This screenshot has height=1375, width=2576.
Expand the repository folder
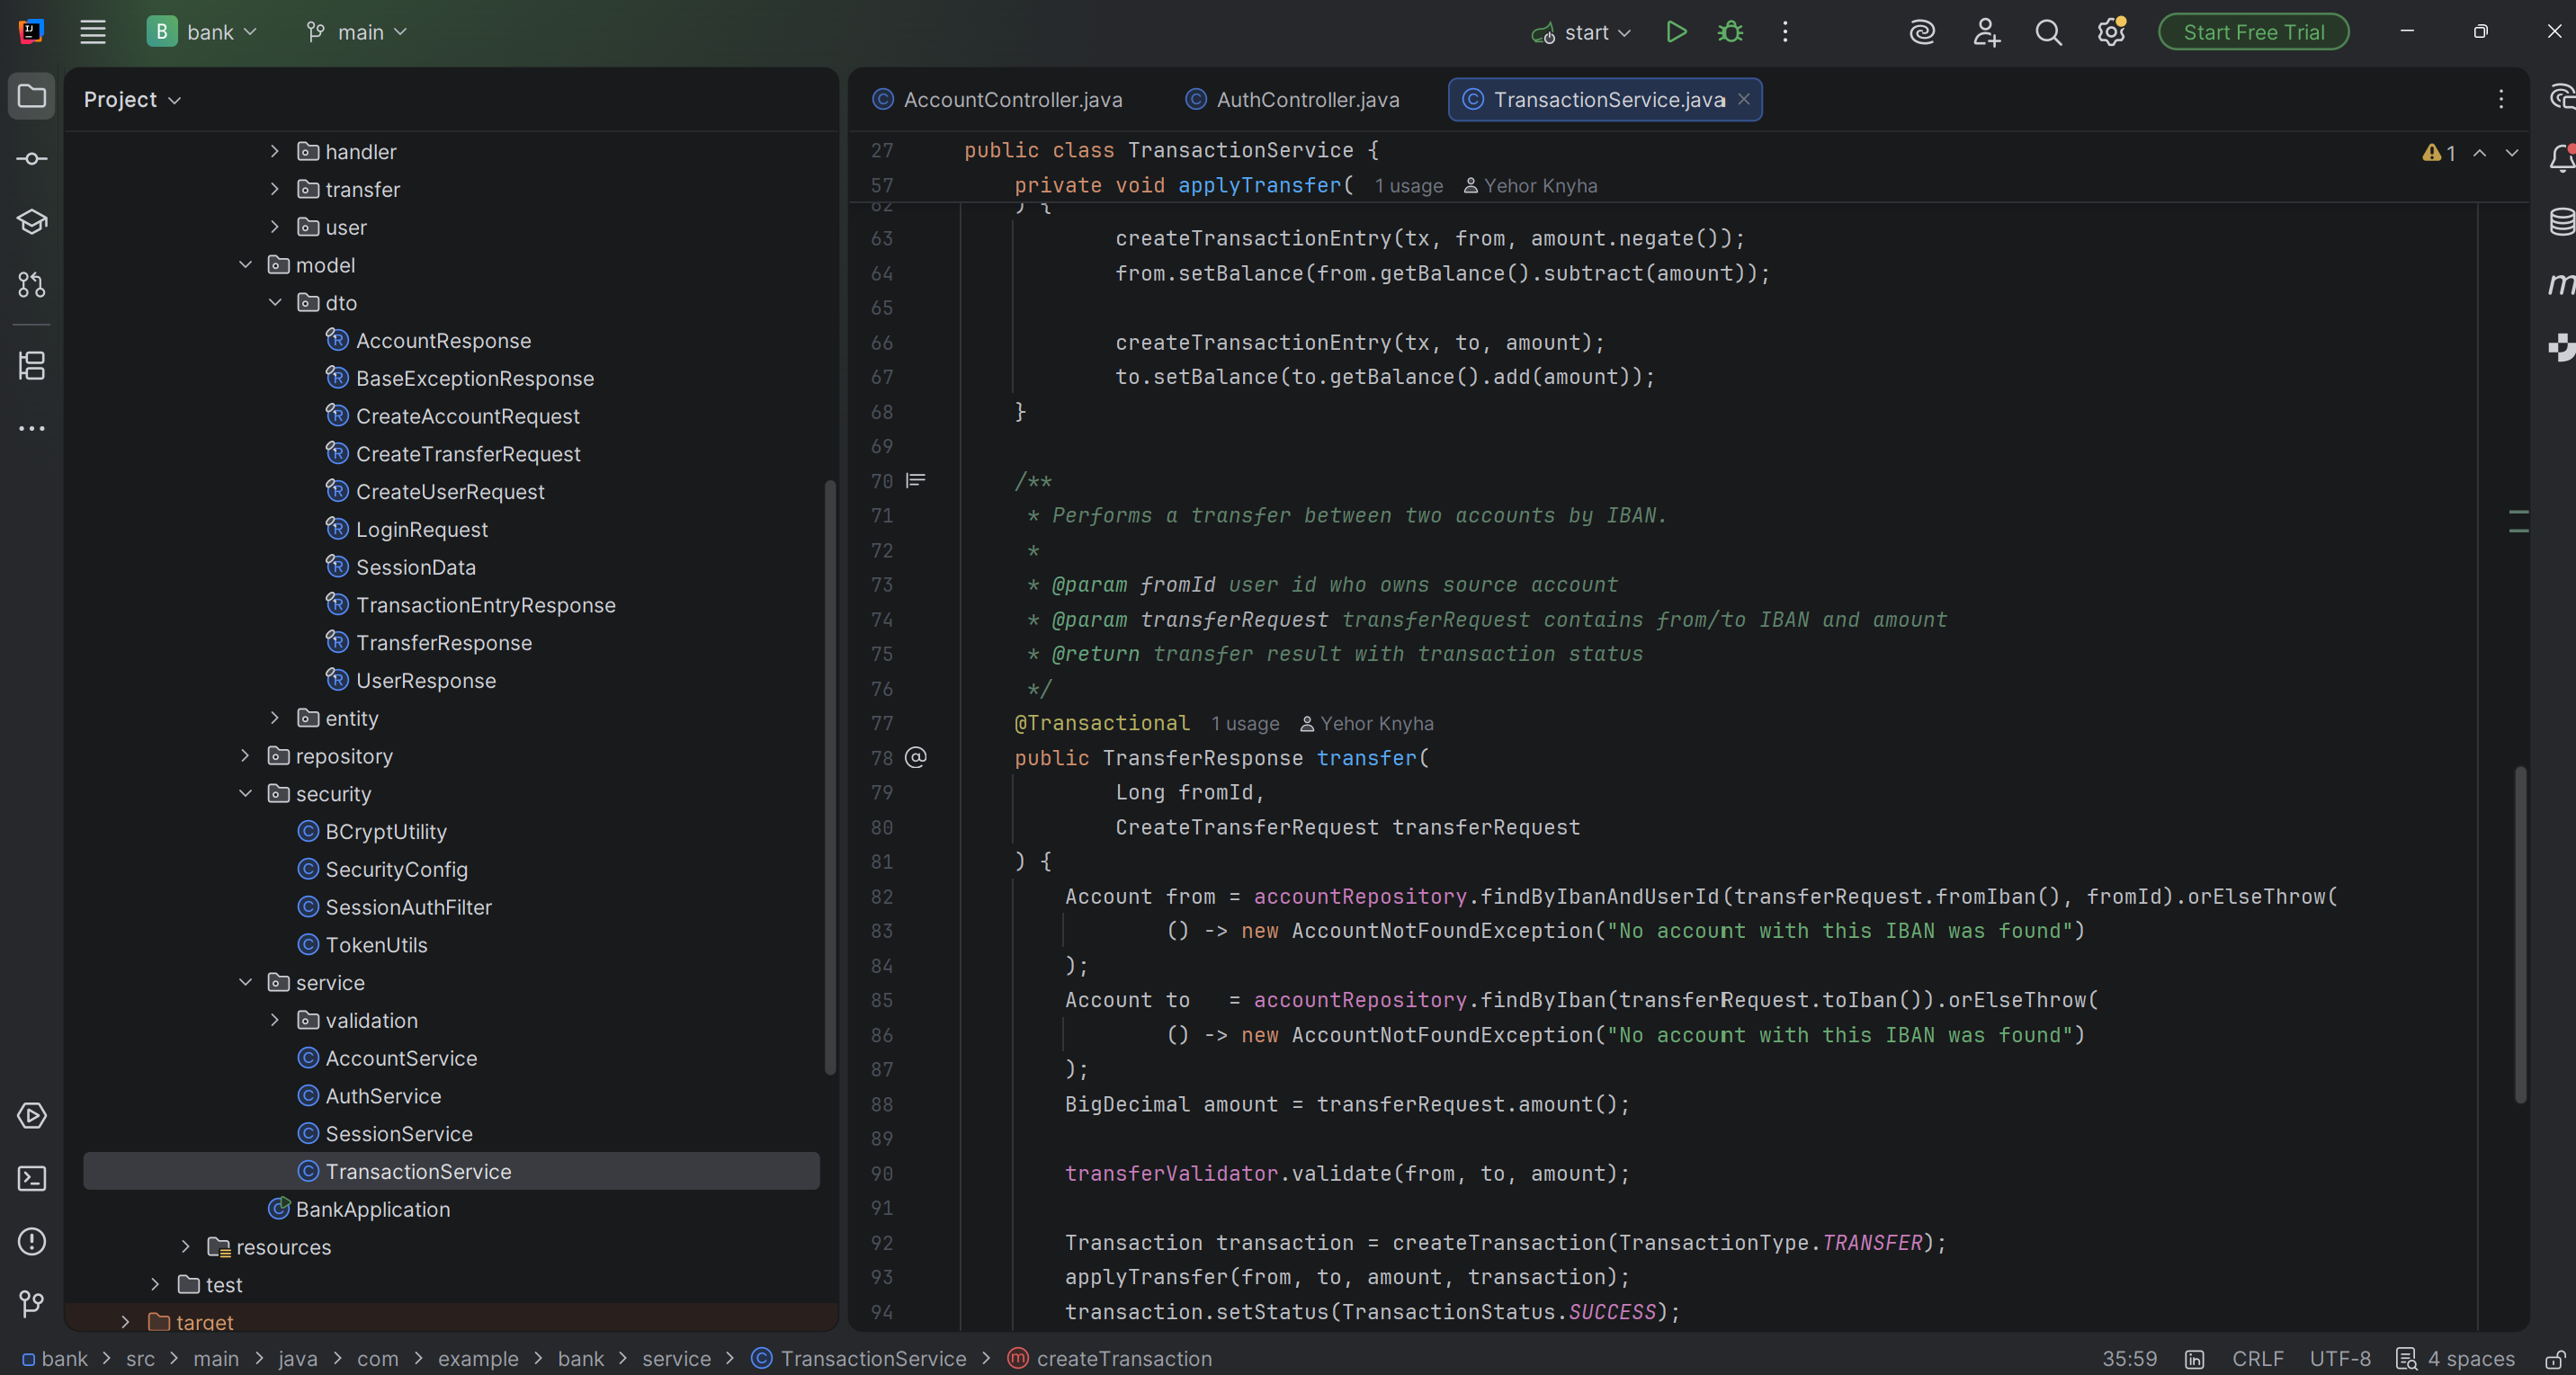pos(245,756)
